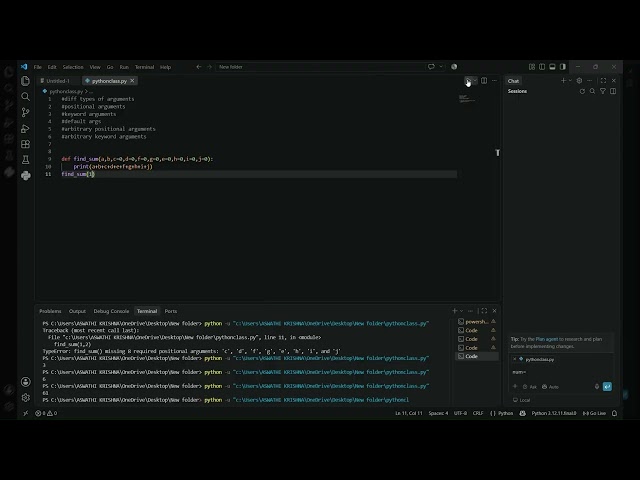This screenshot has height=480, width=640.
Task: Open the Extensions view
Action: (x=25, y=144)
